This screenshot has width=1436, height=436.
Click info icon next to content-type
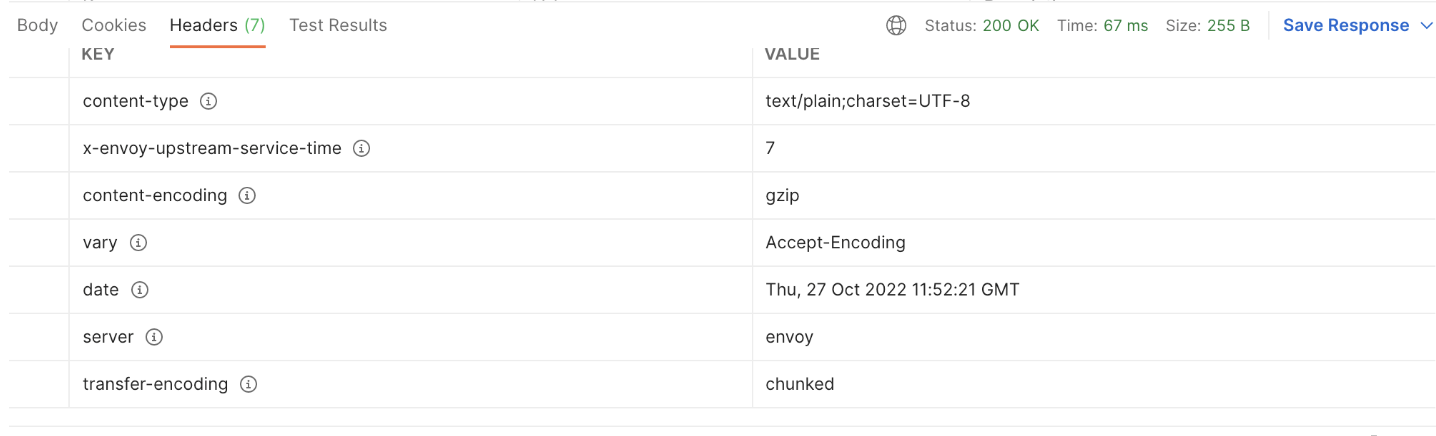coord(209,101)
